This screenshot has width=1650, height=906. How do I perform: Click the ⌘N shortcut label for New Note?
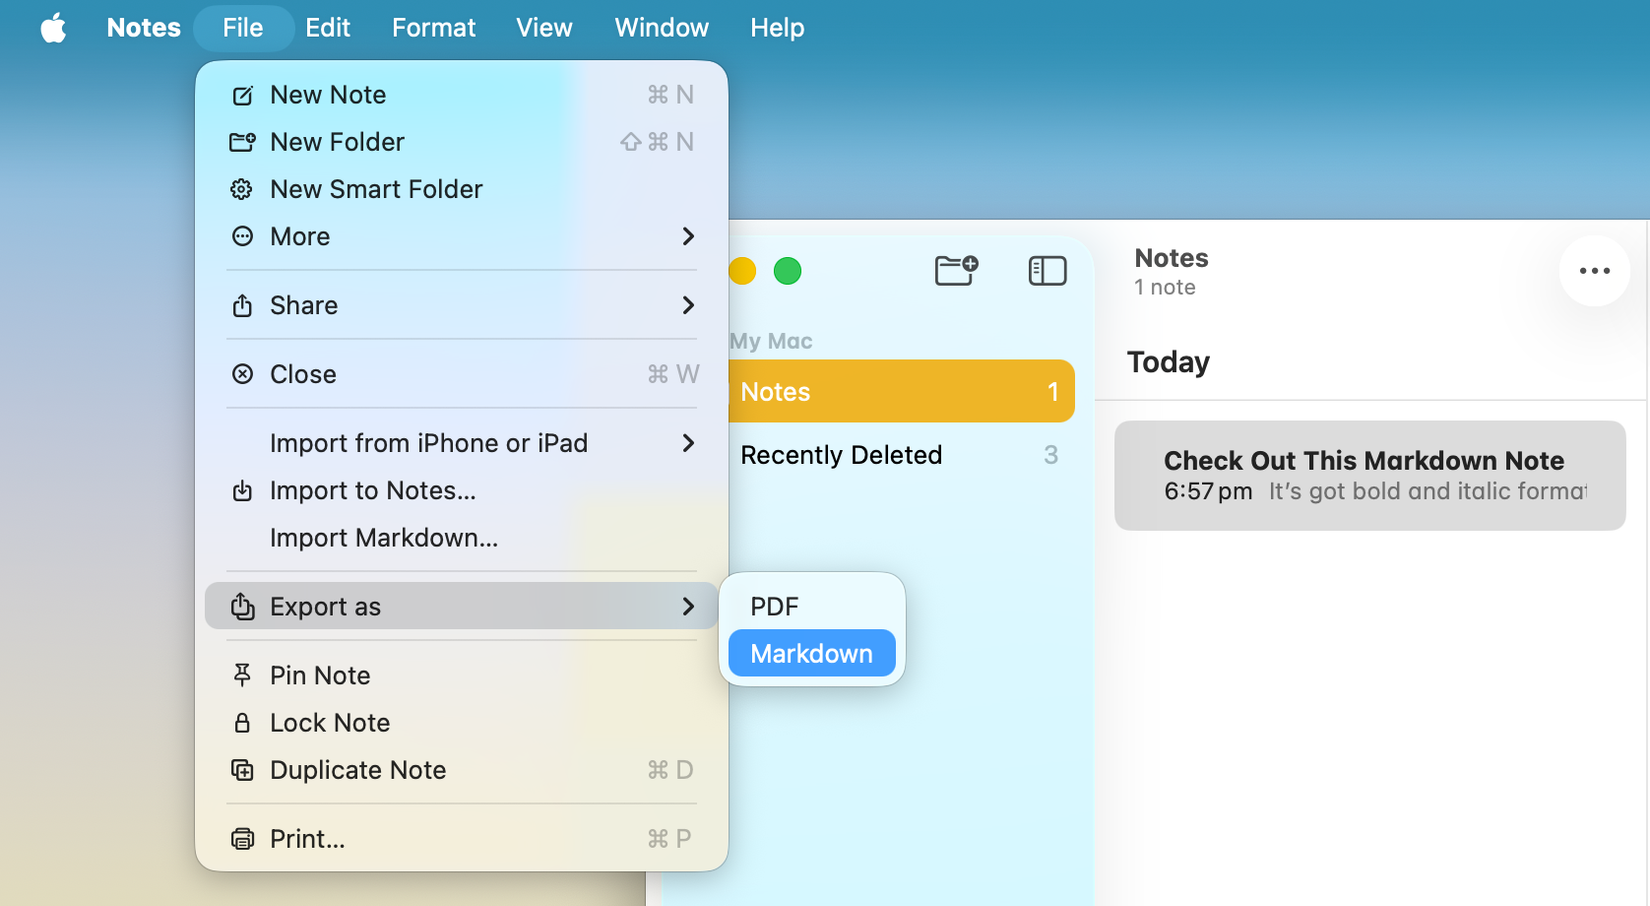(x=670, y=95)
